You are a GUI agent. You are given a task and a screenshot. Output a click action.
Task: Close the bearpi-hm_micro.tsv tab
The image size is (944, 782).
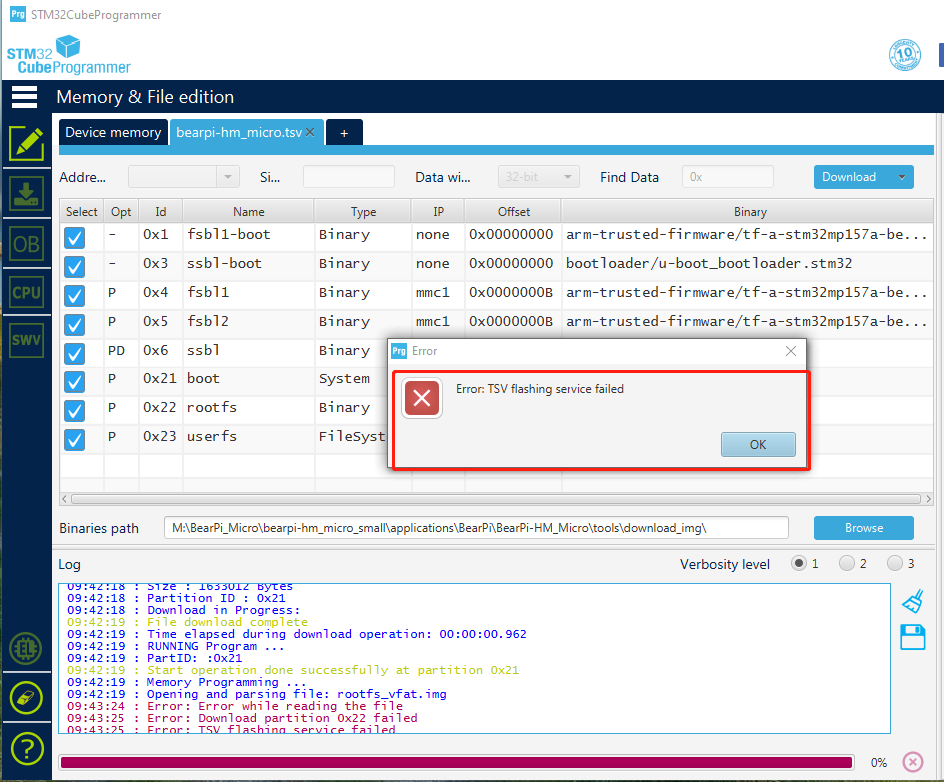[310, 132]
